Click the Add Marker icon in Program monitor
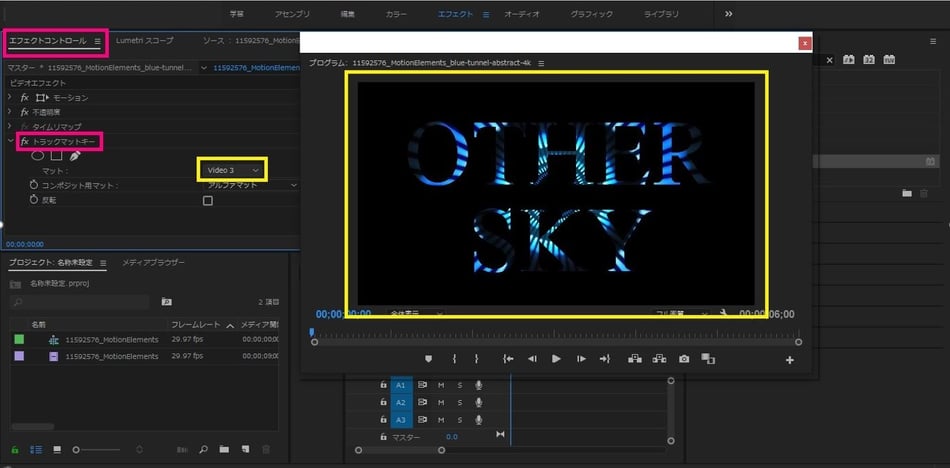The width and height of the screenshot is (950, 468). 429,359
